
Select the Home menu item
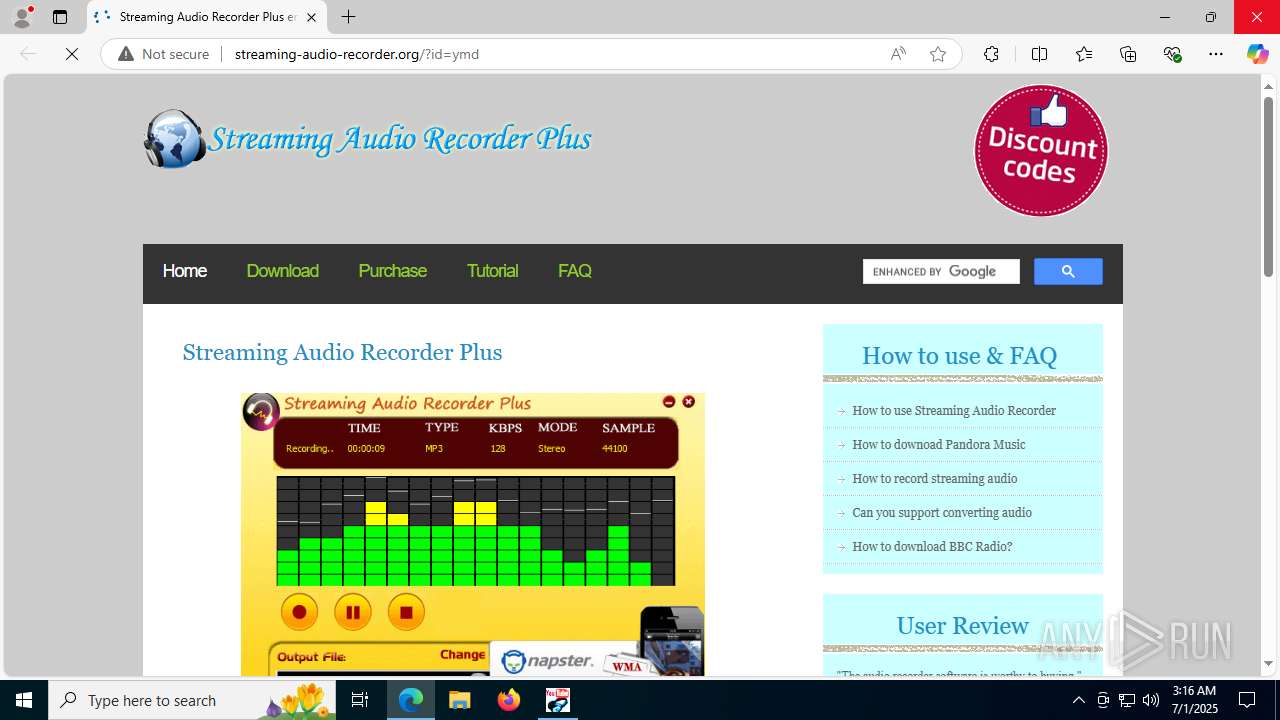point(185,271)
